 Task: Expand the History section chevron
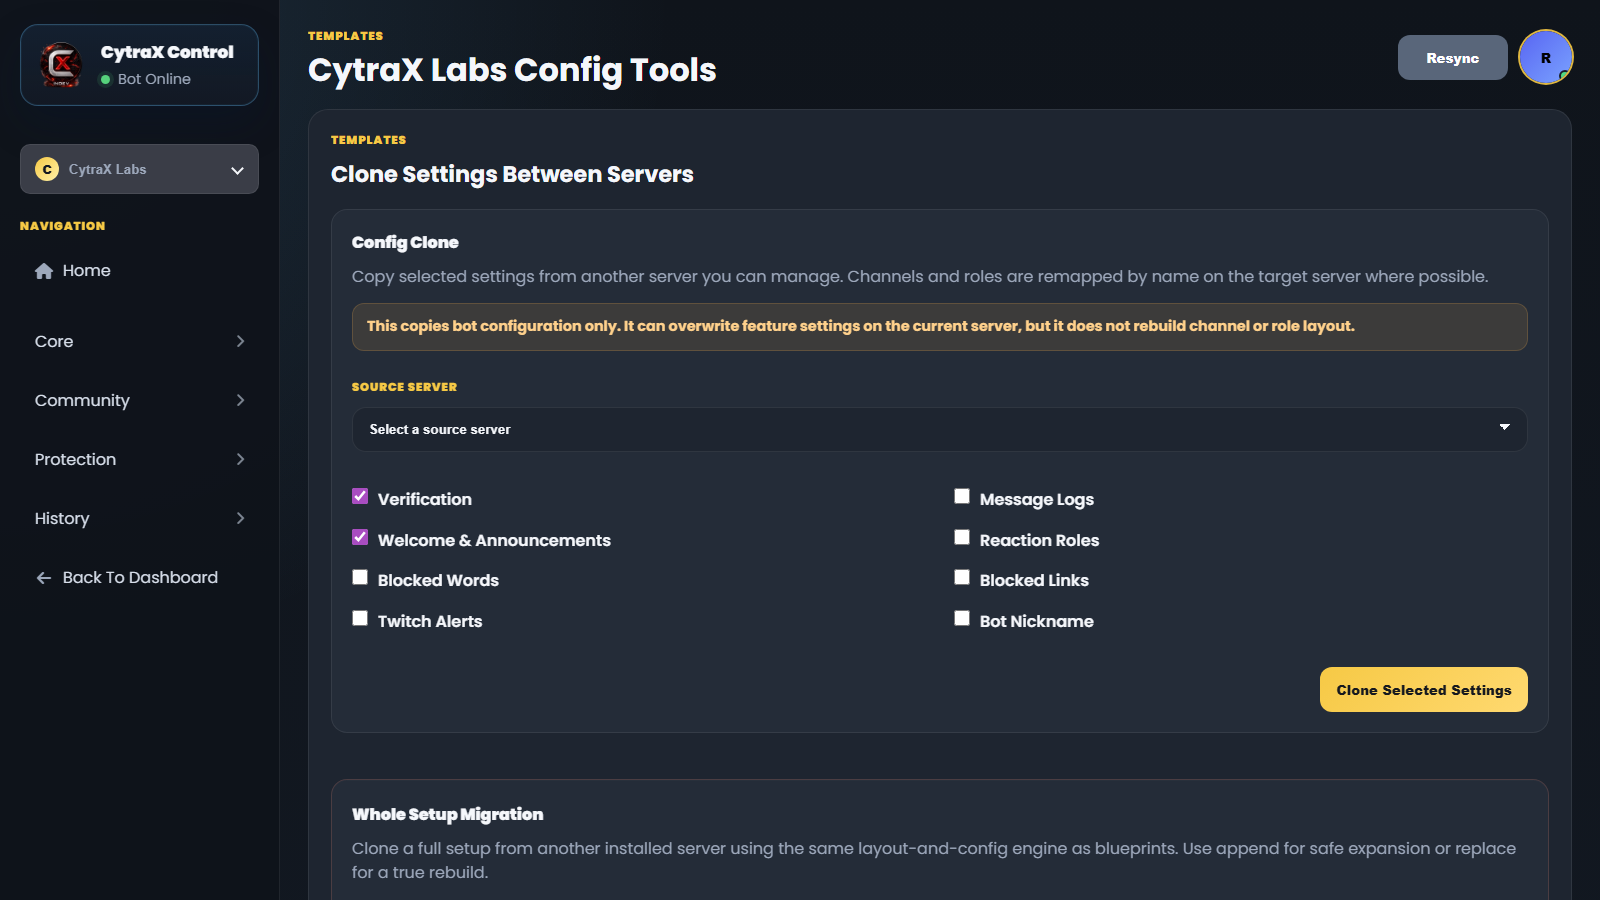point(240,519)
